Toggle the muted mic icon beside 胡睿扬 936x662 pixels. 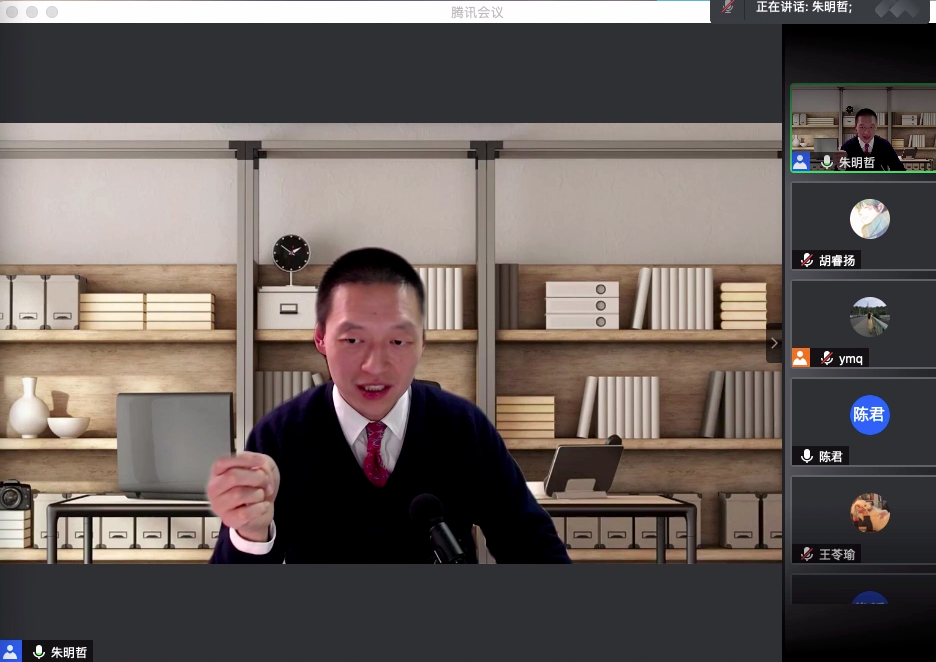click(807, 260)
